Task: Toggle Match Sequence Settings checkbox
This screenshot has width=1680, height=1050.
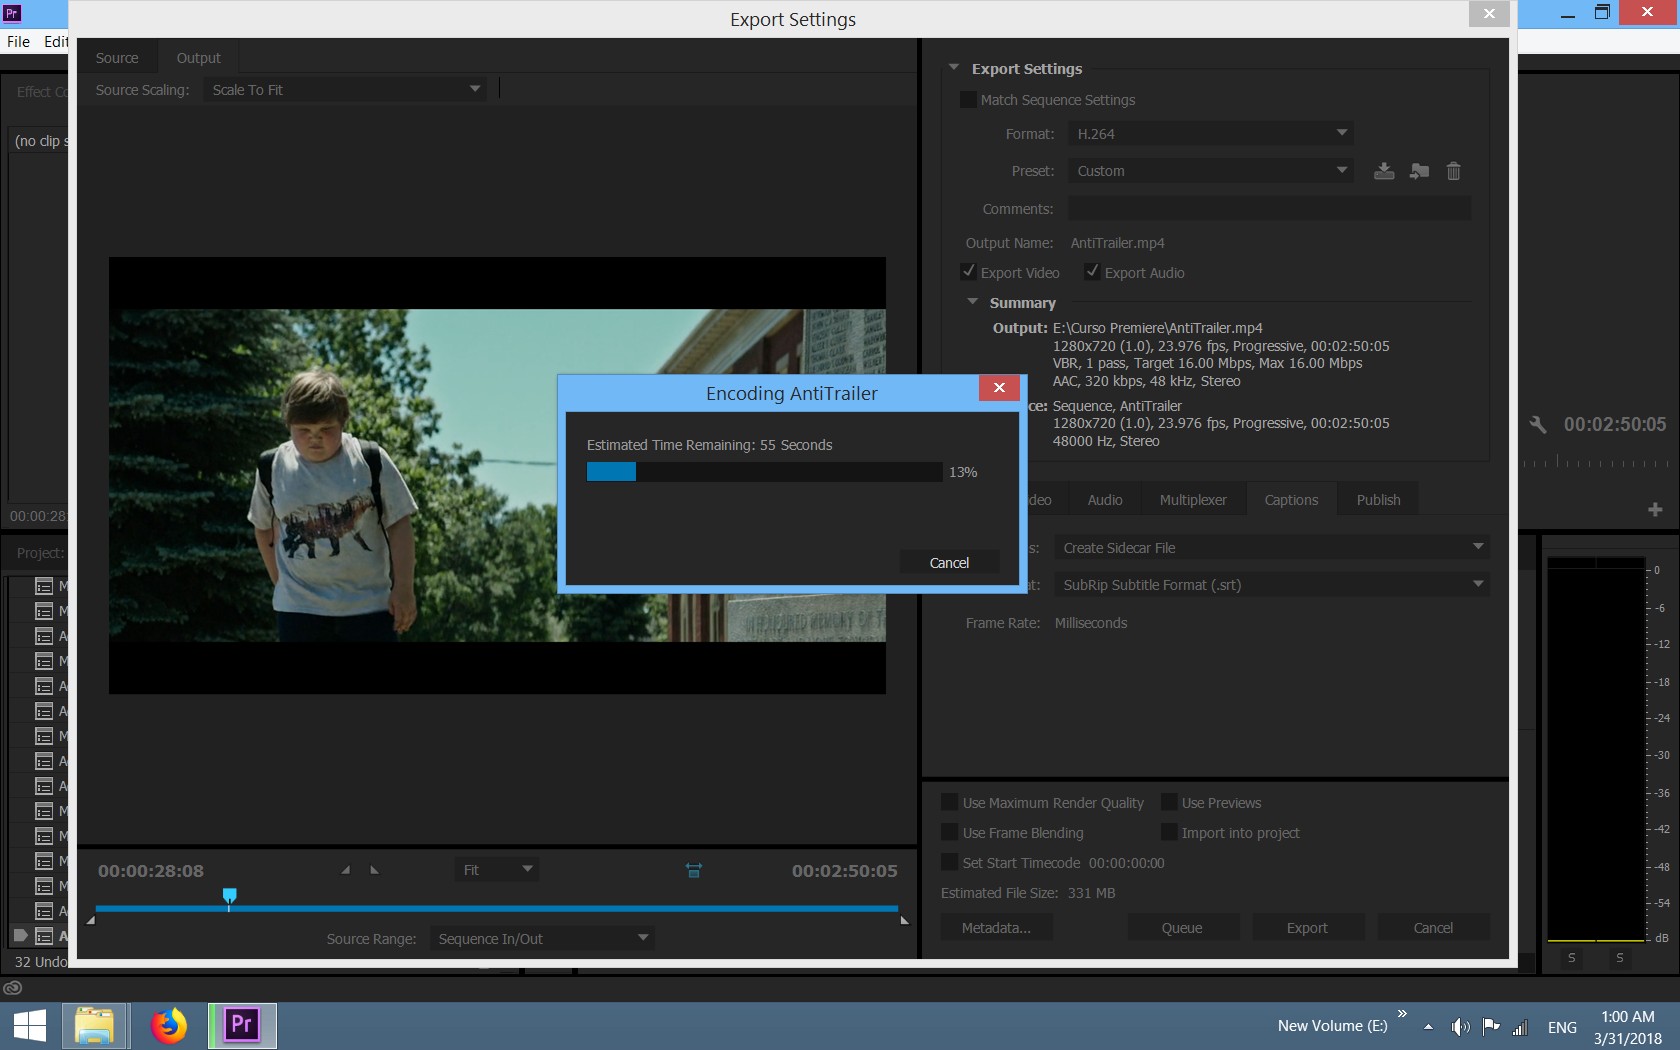Action: (x=968, y=100)
